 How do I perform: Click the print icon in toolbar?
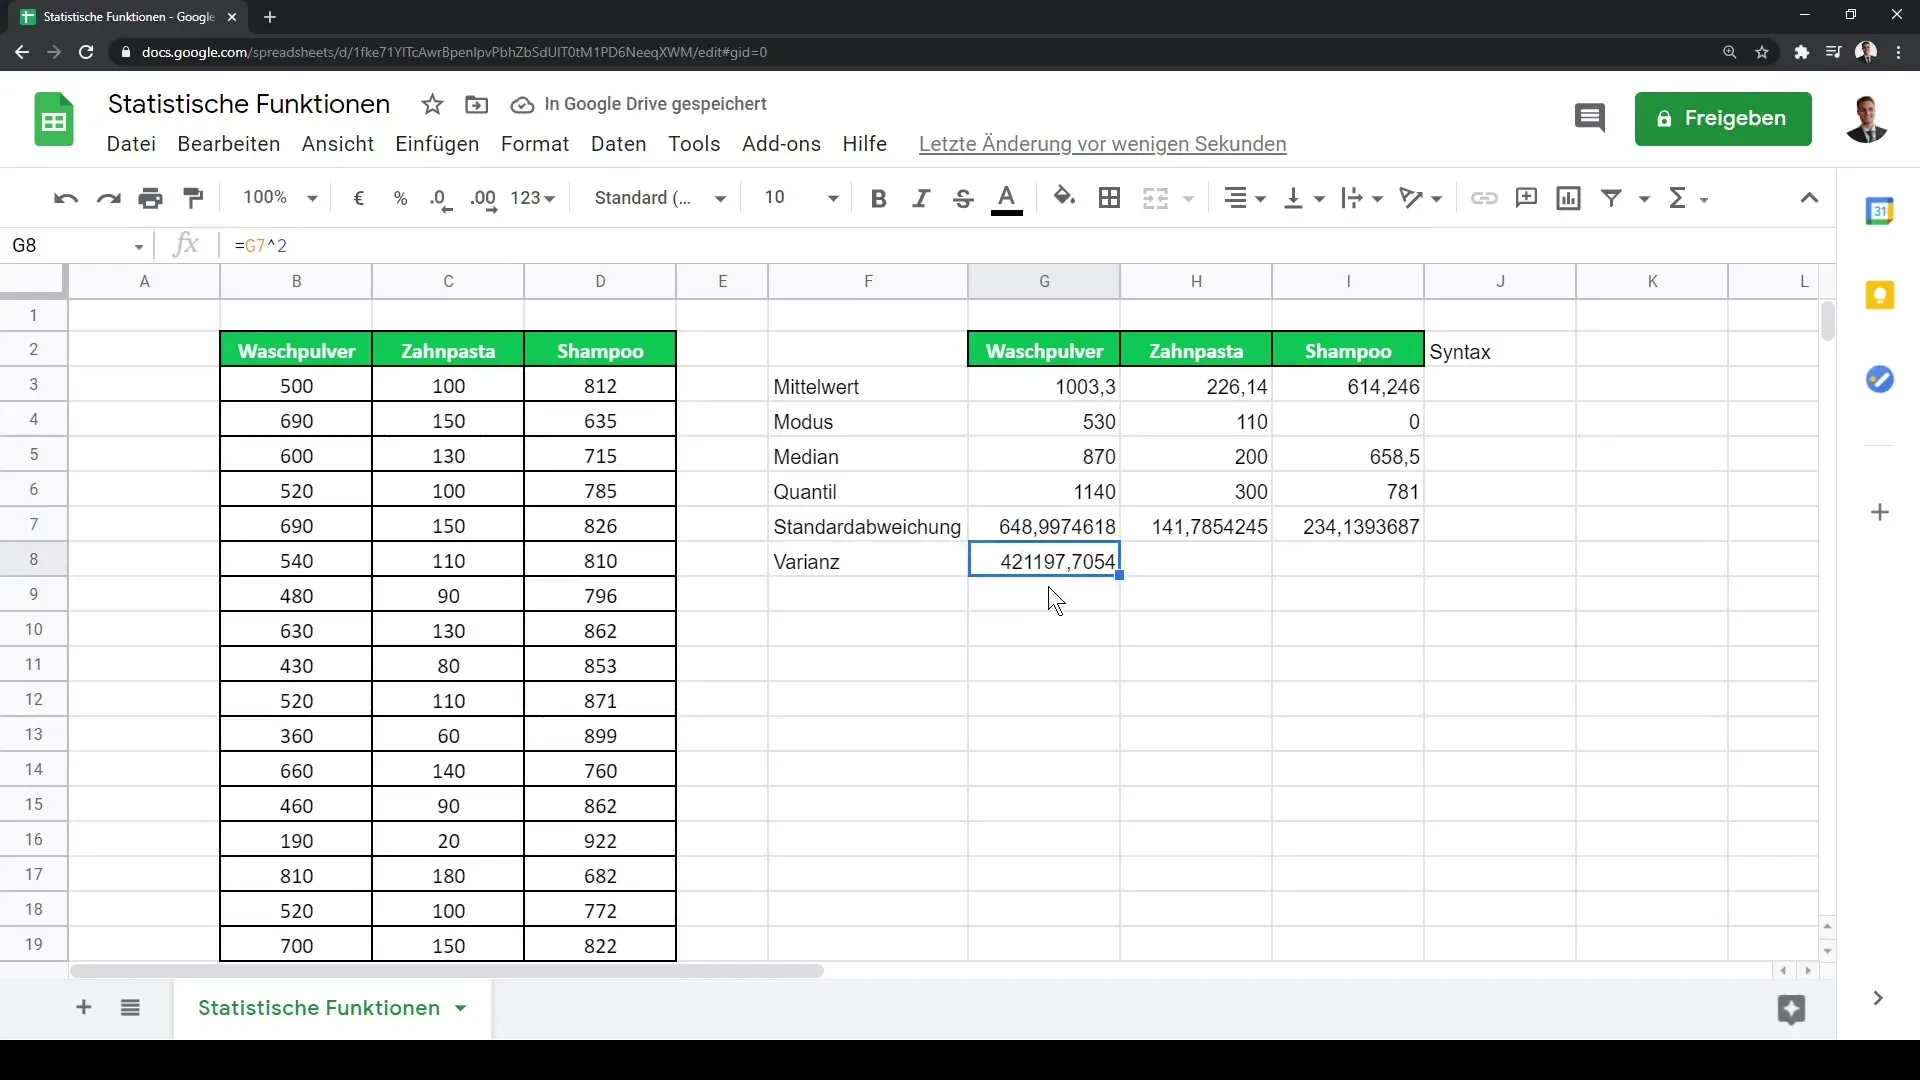[x=151, y=198]
